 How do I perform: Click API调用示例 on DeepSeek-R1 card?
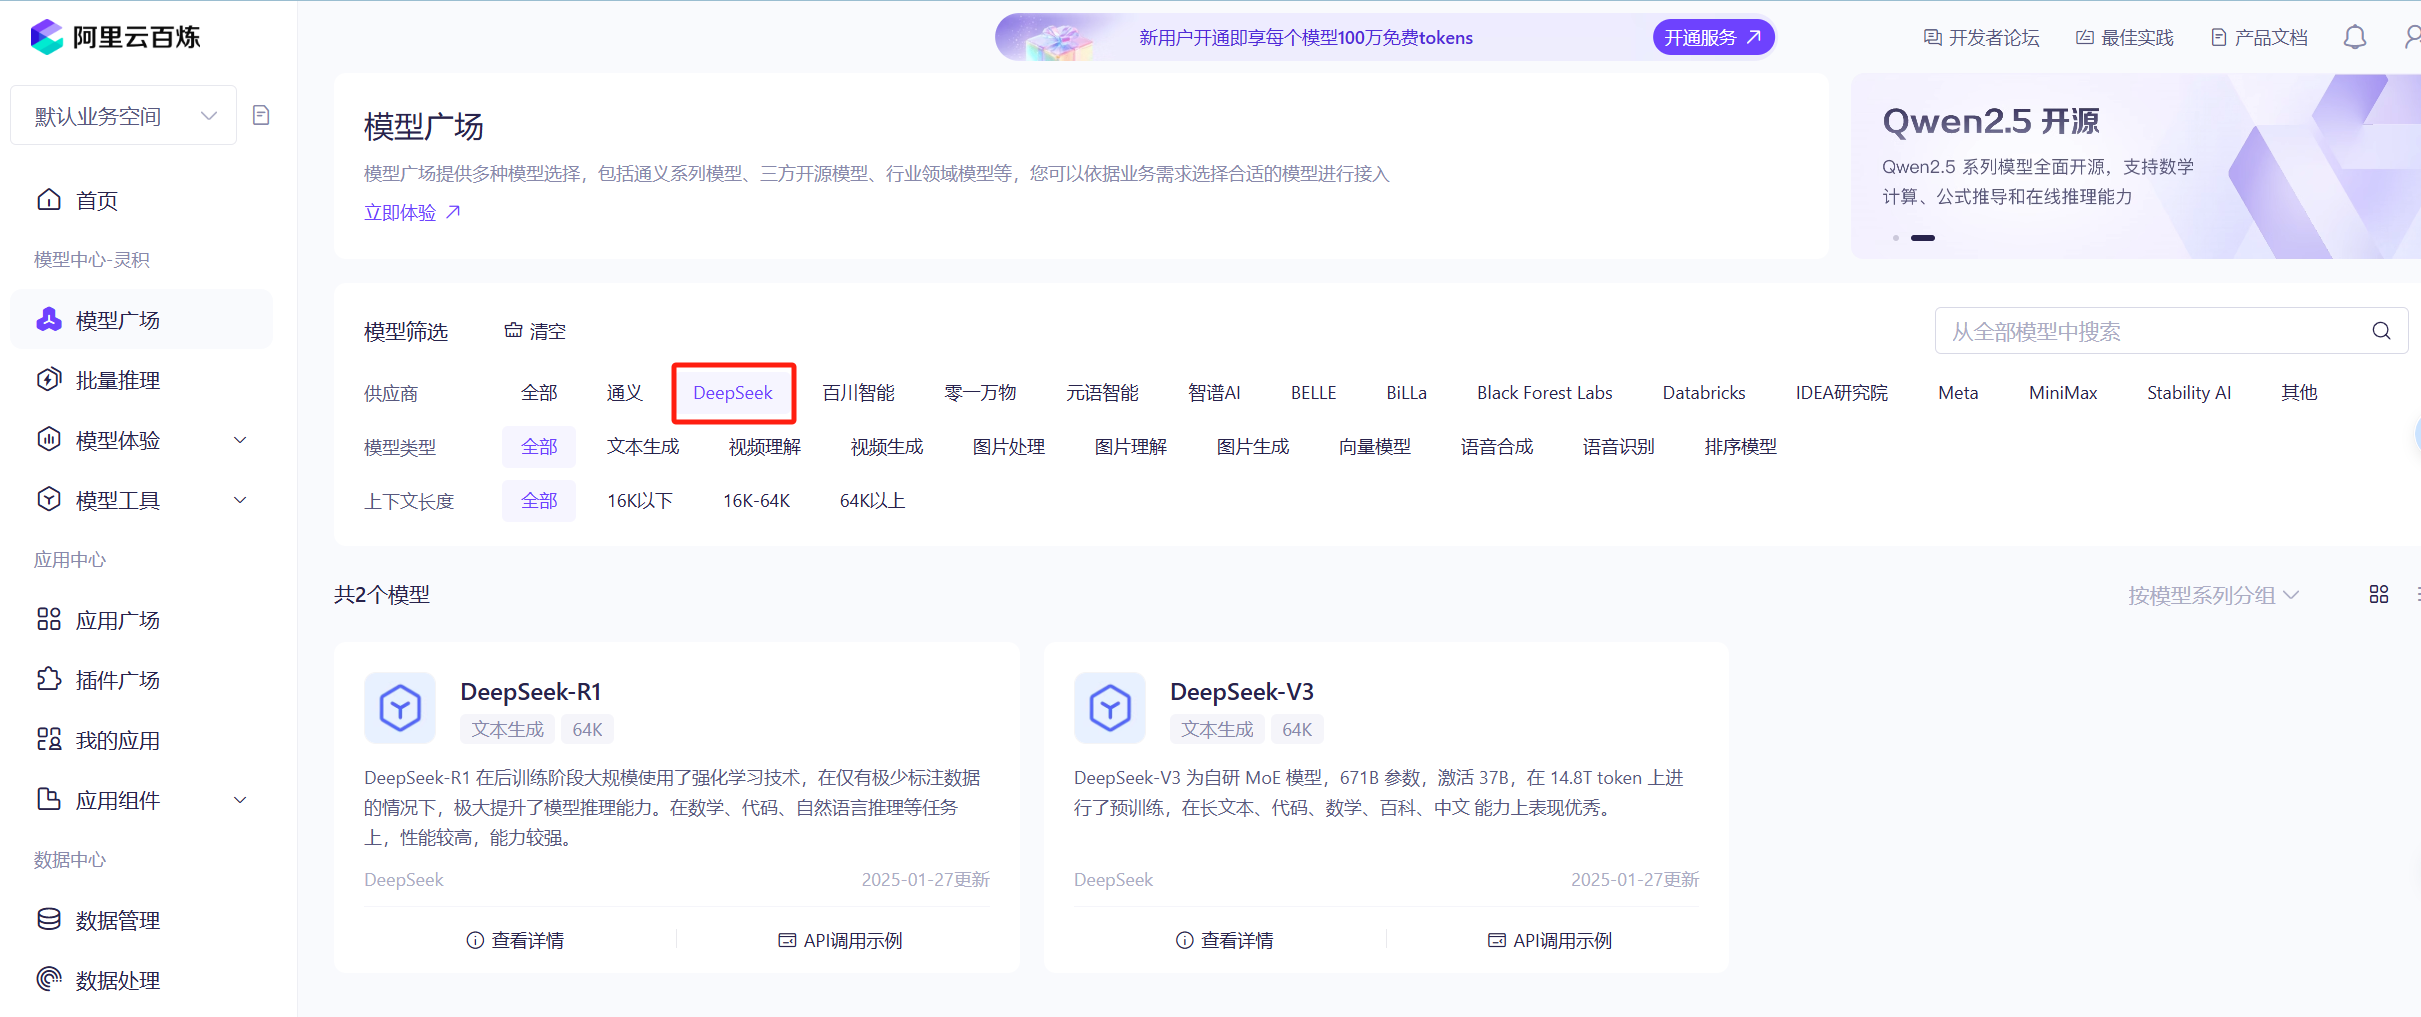[x=840, y=940]
